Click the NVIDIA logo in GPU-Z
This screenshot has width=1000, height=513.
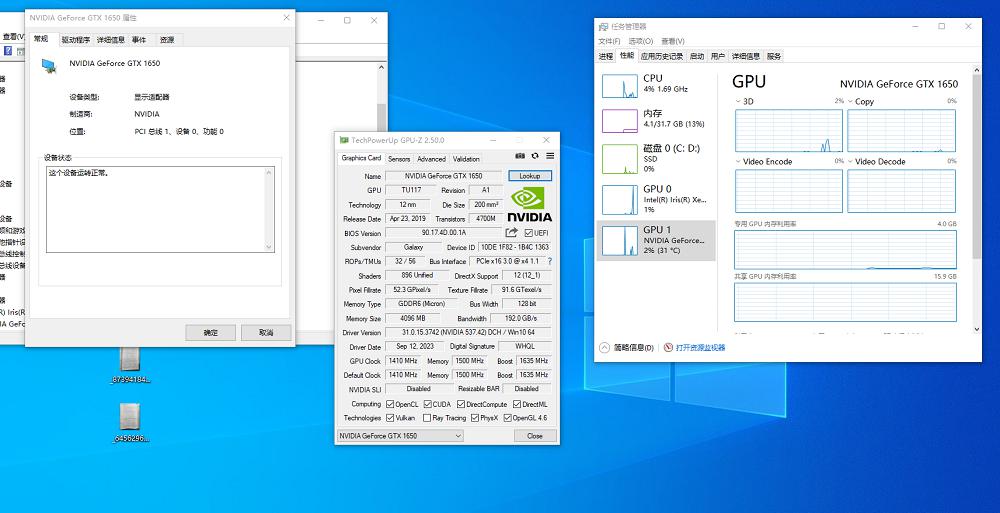tap(529, 203)
